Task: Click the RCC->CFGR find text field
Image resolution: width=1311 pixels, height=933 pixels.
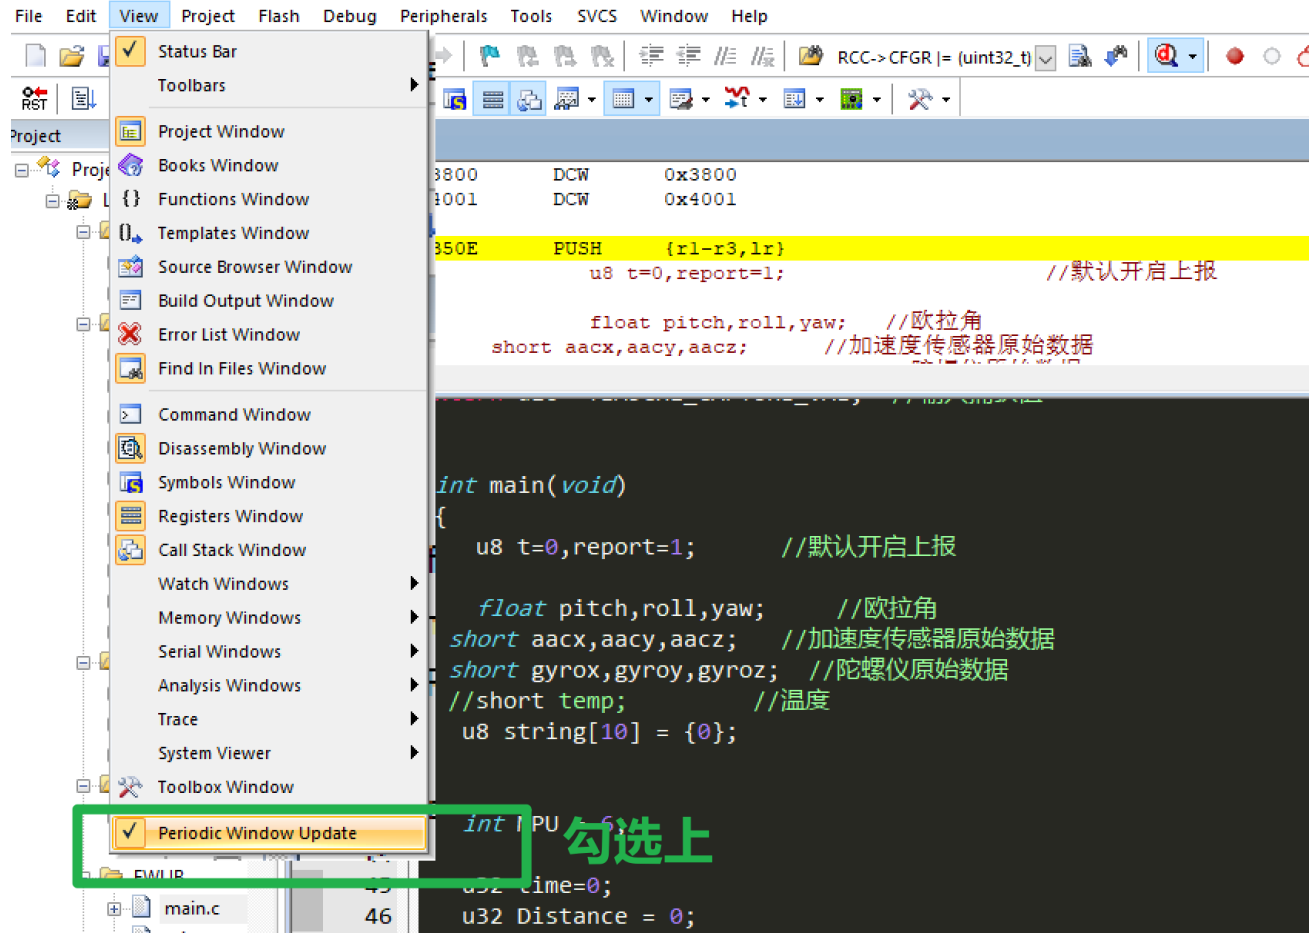Action: 934,58
